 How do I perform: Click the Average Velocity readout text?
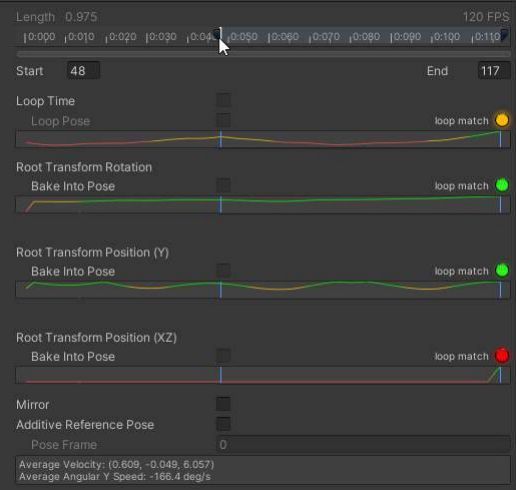pos(117,464)
